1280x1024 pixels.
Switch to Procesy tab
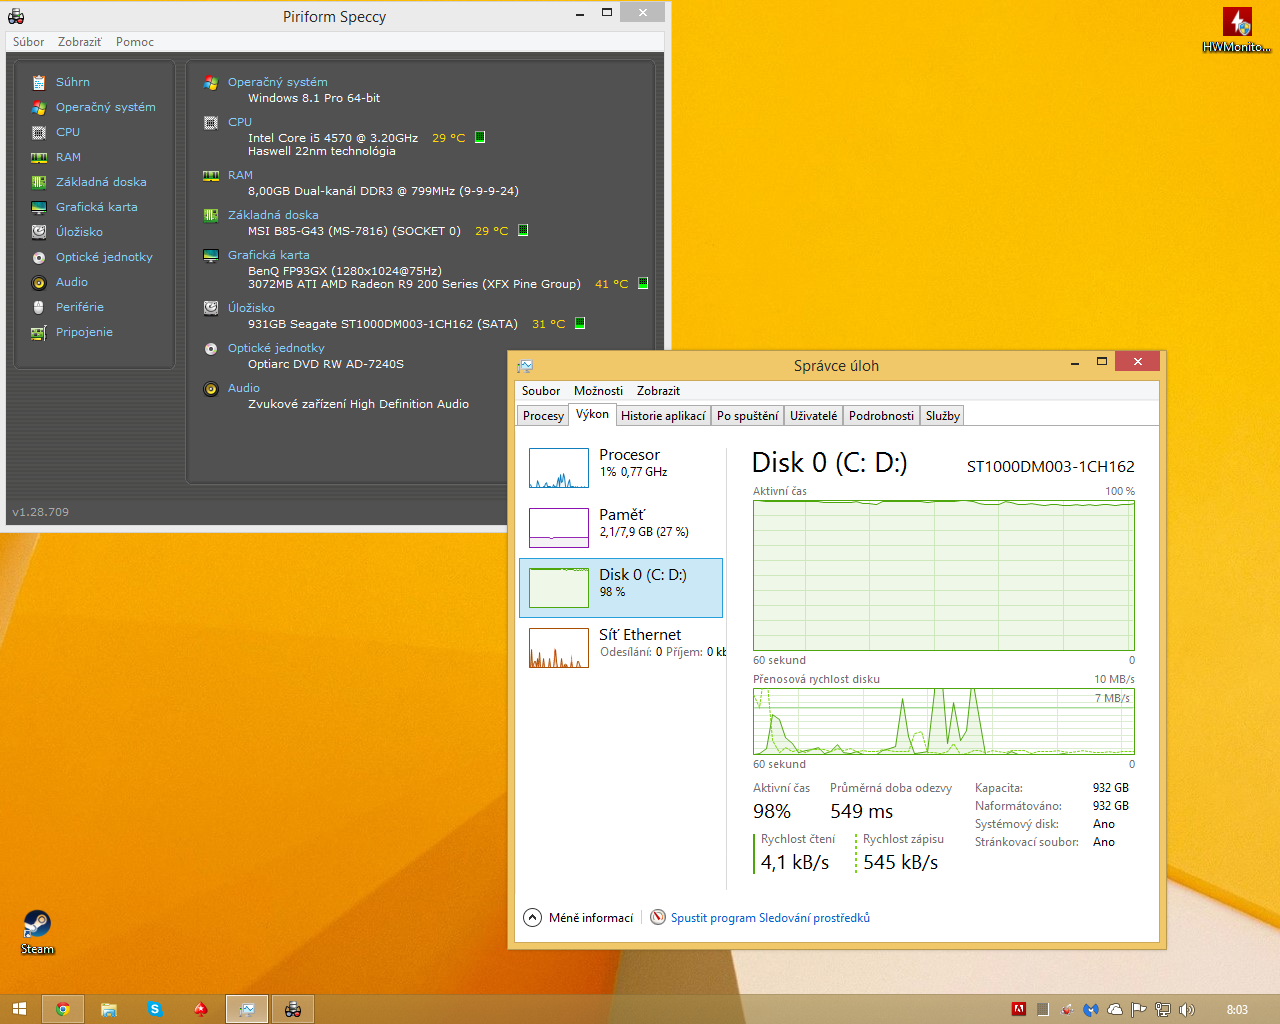tap(543, 416)
